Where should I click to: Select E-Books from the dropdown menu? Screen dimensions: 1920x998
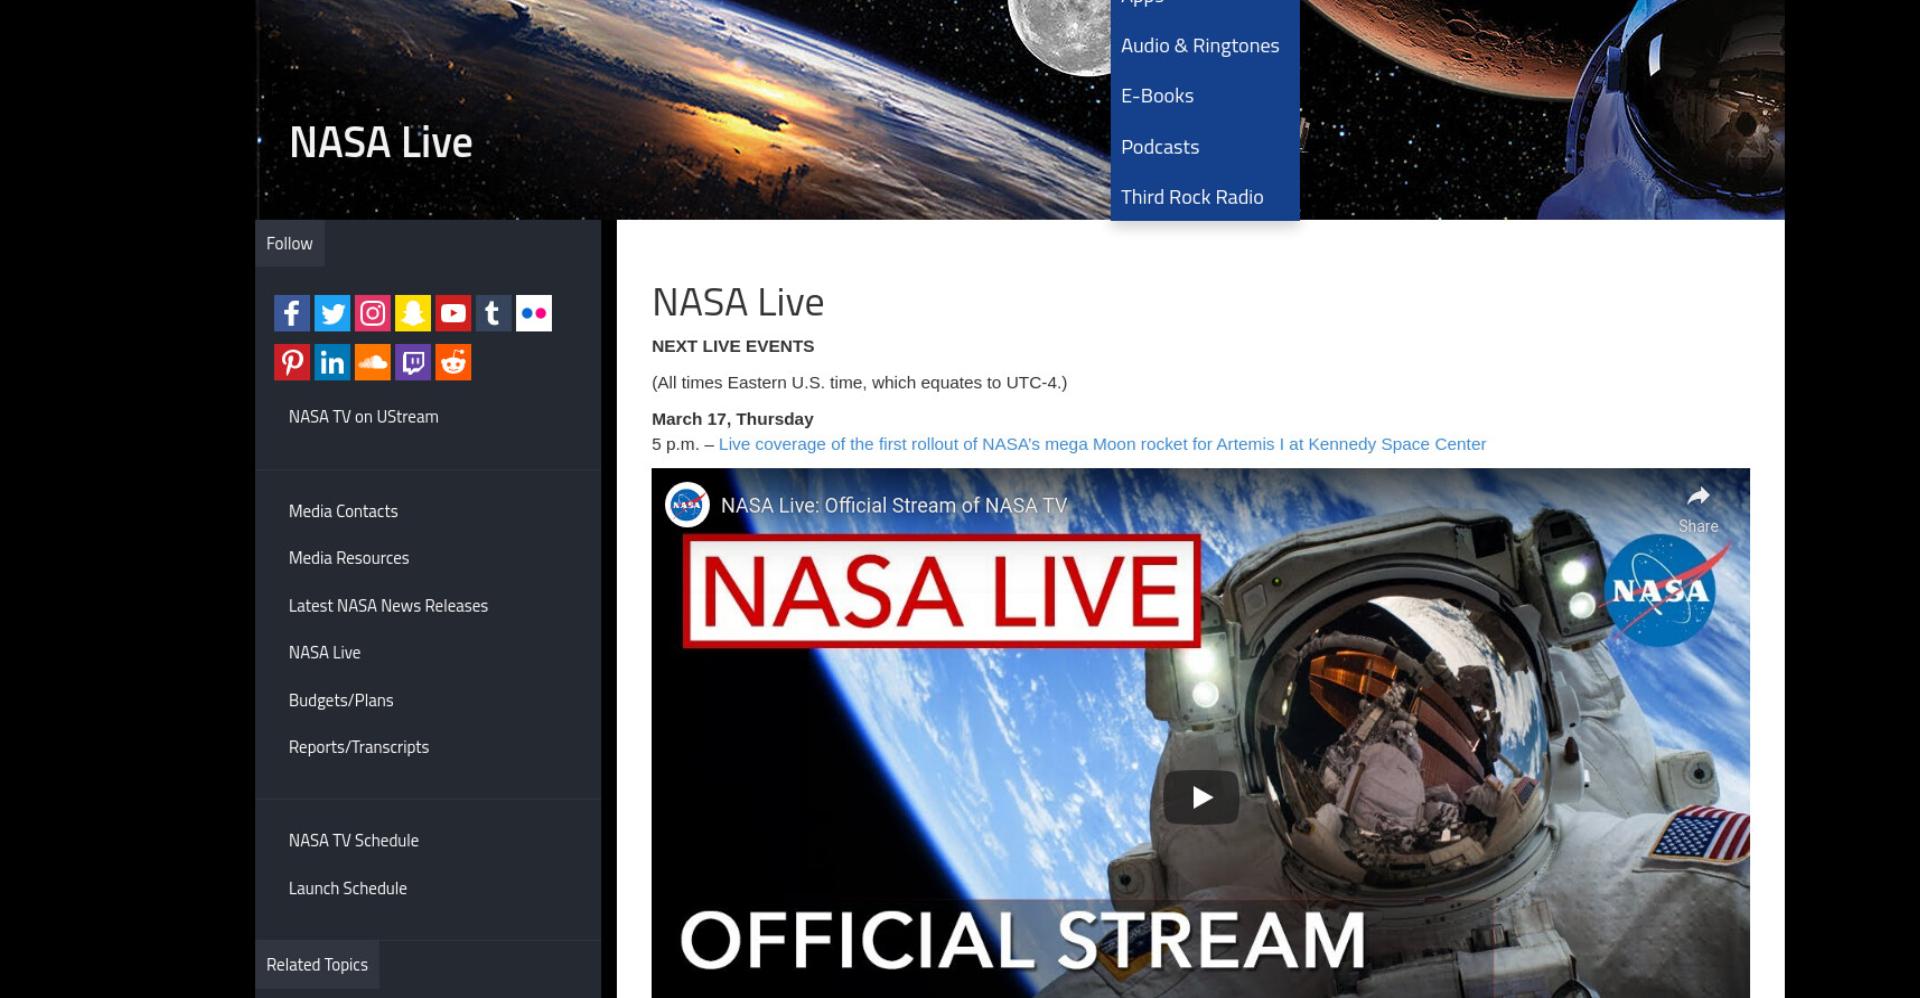[1157, 96]
